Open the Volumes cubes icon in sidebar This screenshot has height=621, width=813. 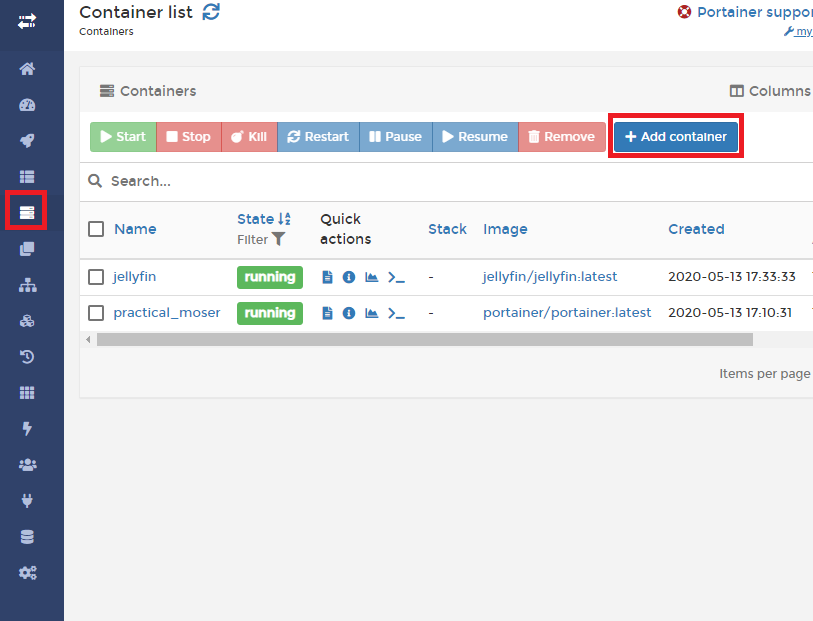(27, 321)
